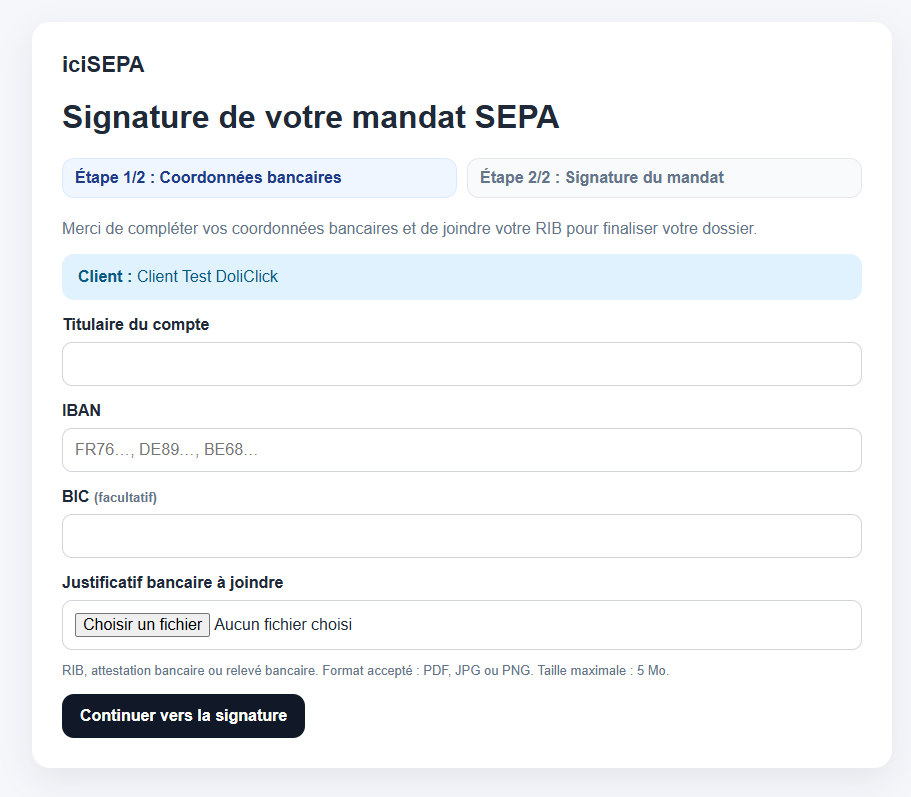Click the Merci de compléter instruction paragraph
The width and height of the screenshot is (911, 797).
point(410,229)
